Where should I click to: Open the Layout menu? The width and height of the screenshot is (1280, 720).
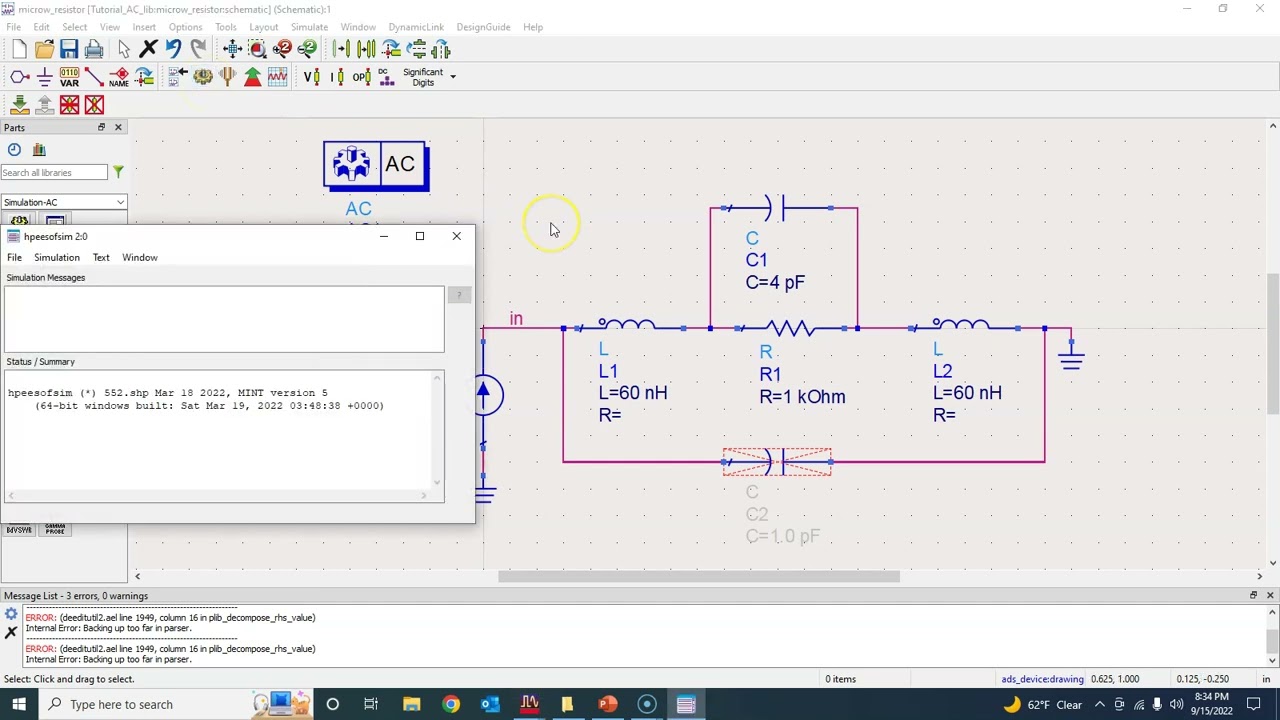coord(263,27)
